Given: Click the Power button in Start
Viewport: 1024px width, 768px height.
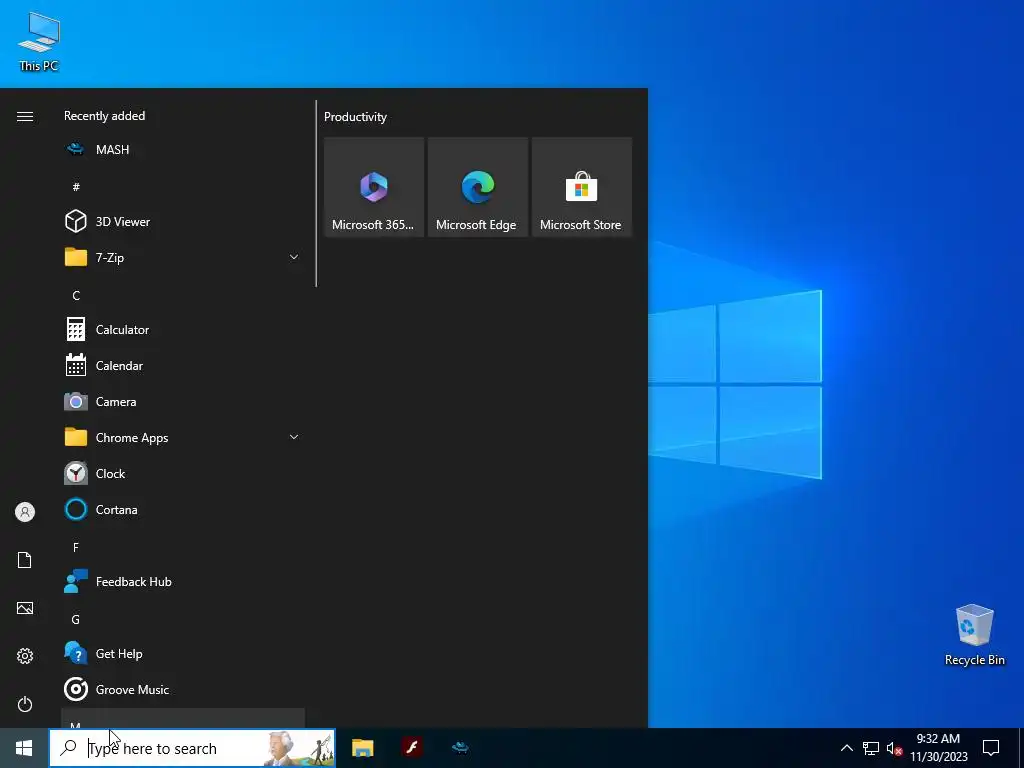Looking at the screenshot, I should 25,704.
